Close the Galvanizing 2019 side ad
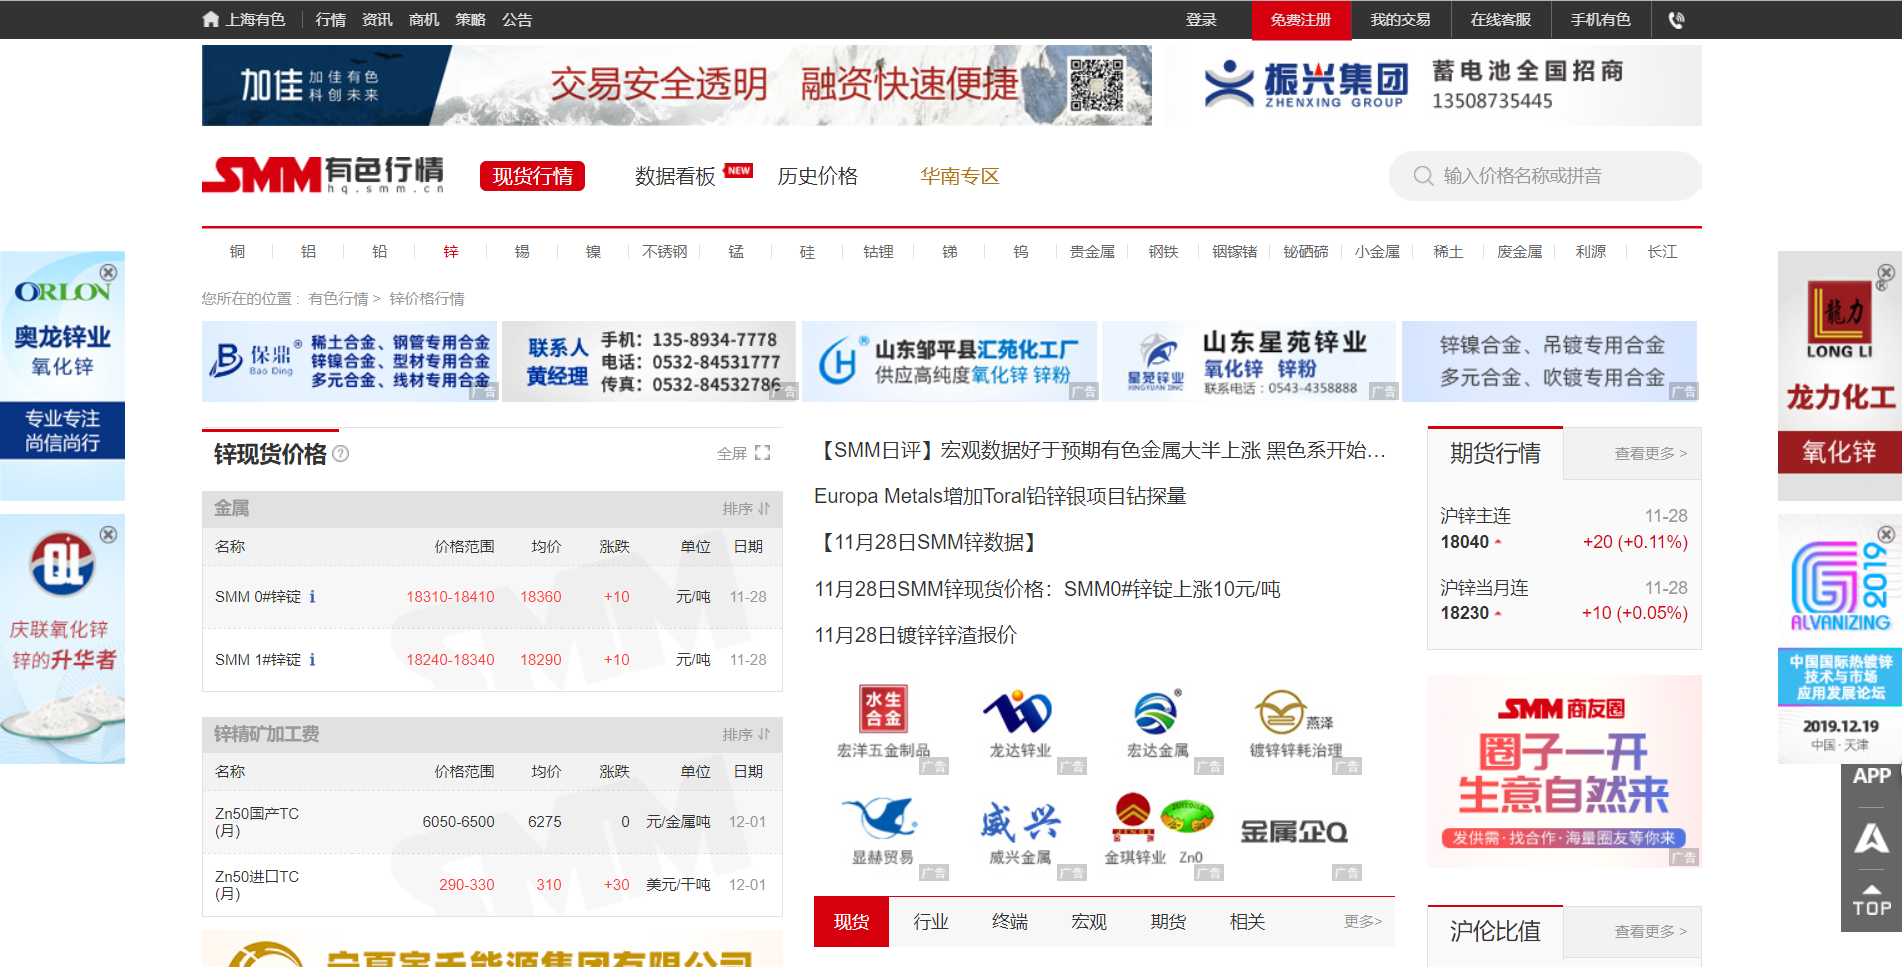Image resolution: width=1902 pixels, height=967 pixels. point(1885,534)
